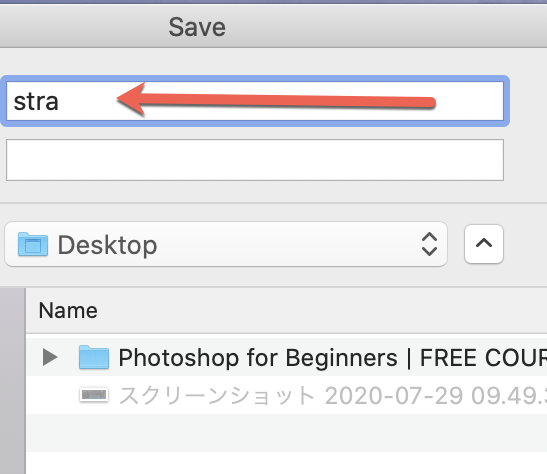
Task: Click the up-down arrows on Desktop popup
Action: [x=429, y=244]
